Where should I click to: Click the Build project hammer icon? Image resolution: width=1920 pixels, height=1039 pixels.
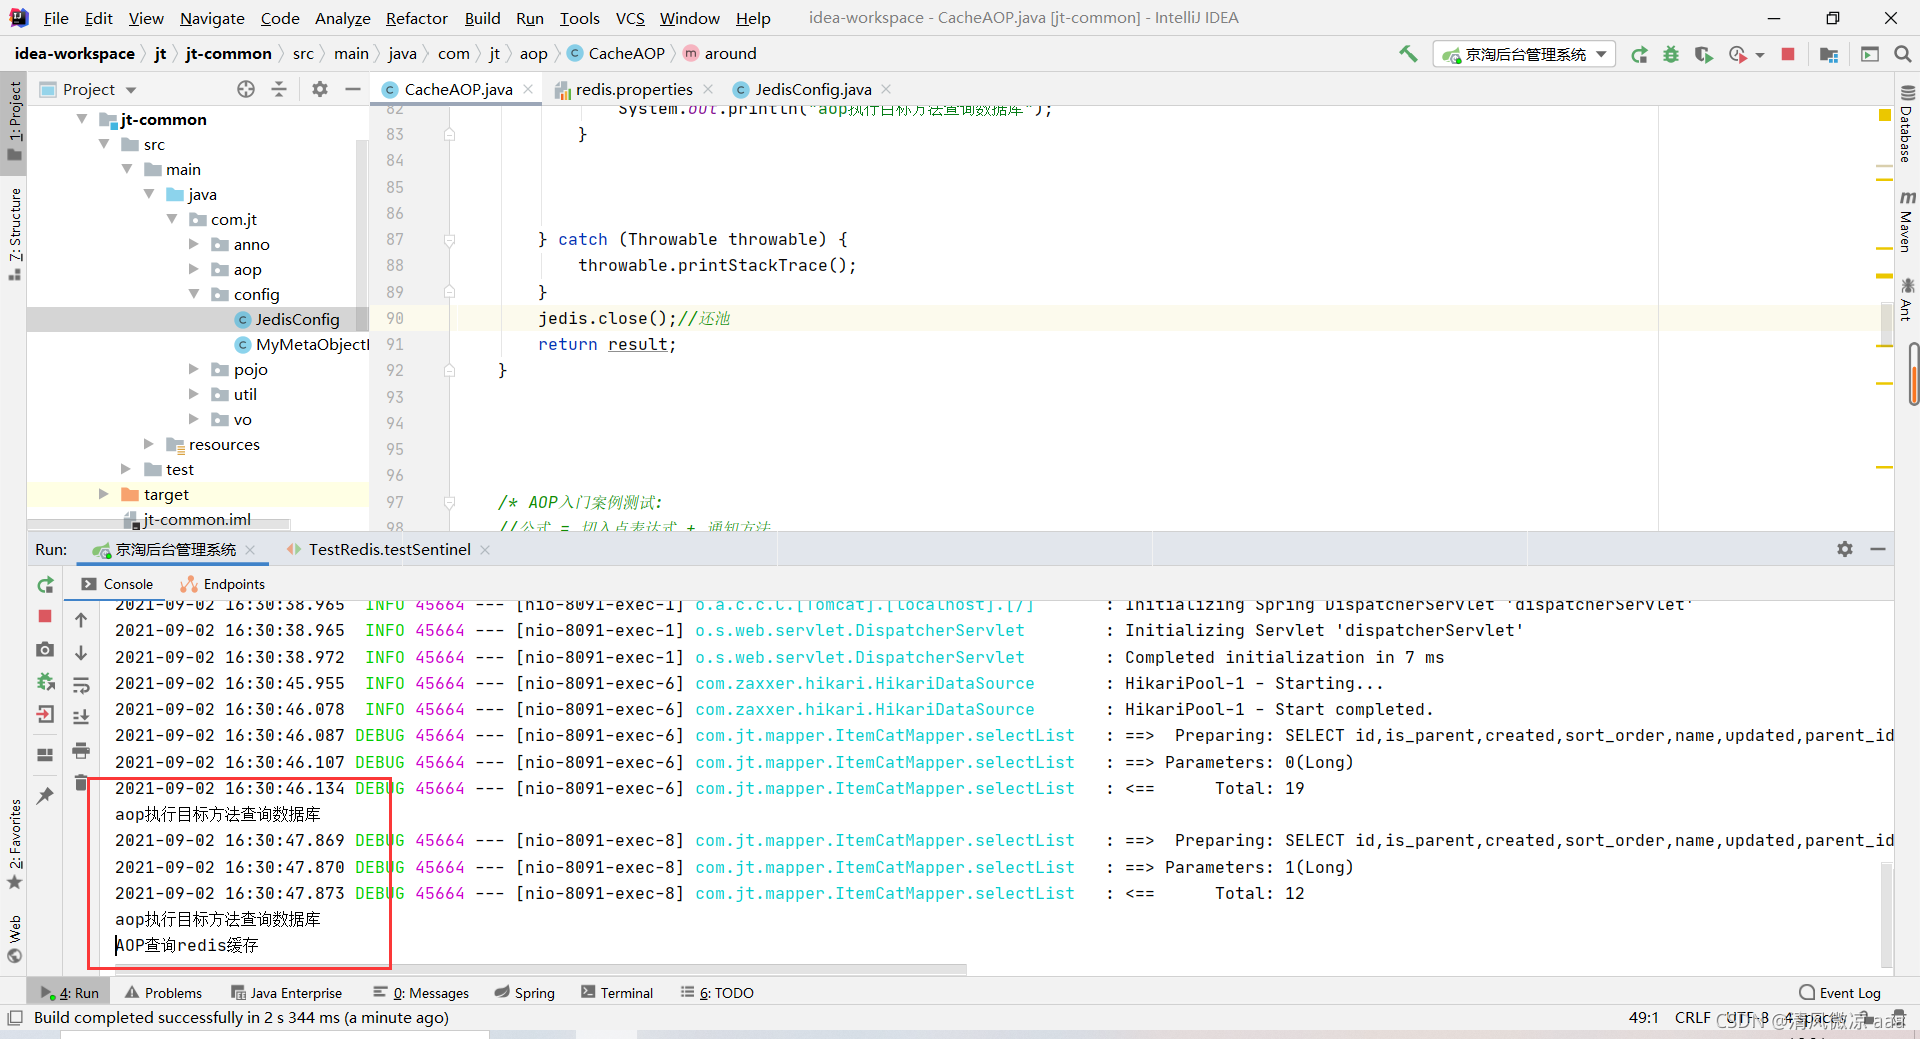pos(1408,54)
